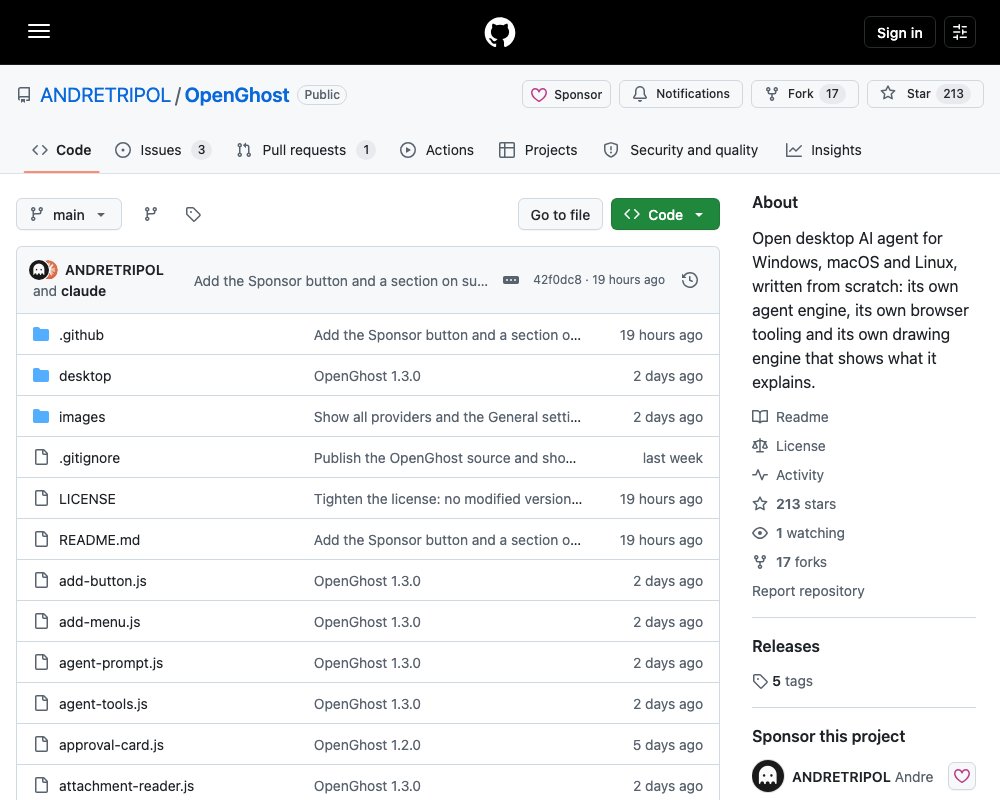This screenshot has width=1000, height=800.
Task: Open the .gitignore file
Action: click(x=89, y=458)
